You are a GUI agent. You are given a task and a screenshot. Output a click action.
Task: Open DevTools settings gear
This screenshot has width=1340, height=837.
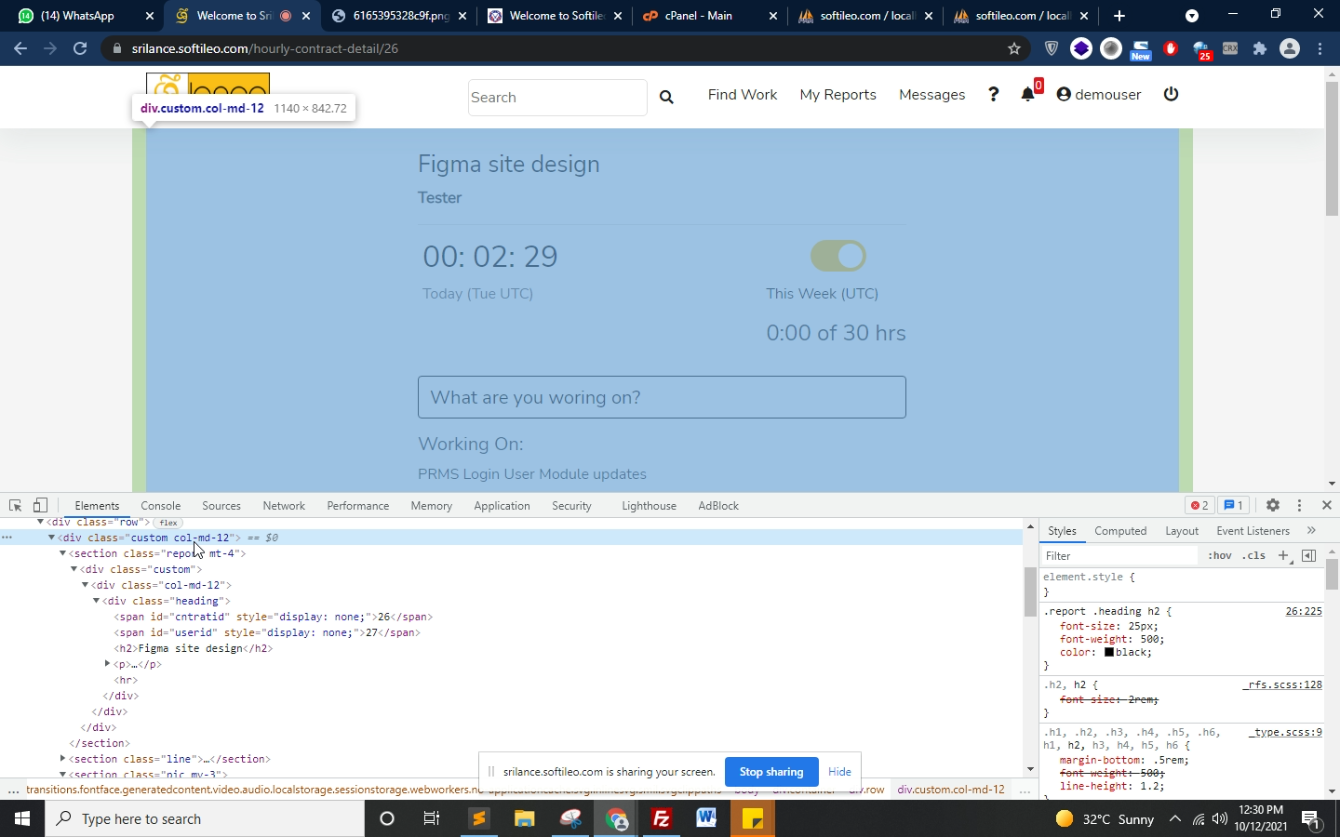1272,506
